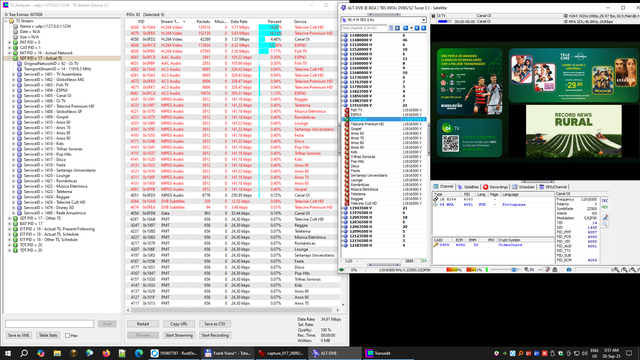Screen dimensions: 640x360
Task: Click the find channel input field
Action: click(364, 28)
